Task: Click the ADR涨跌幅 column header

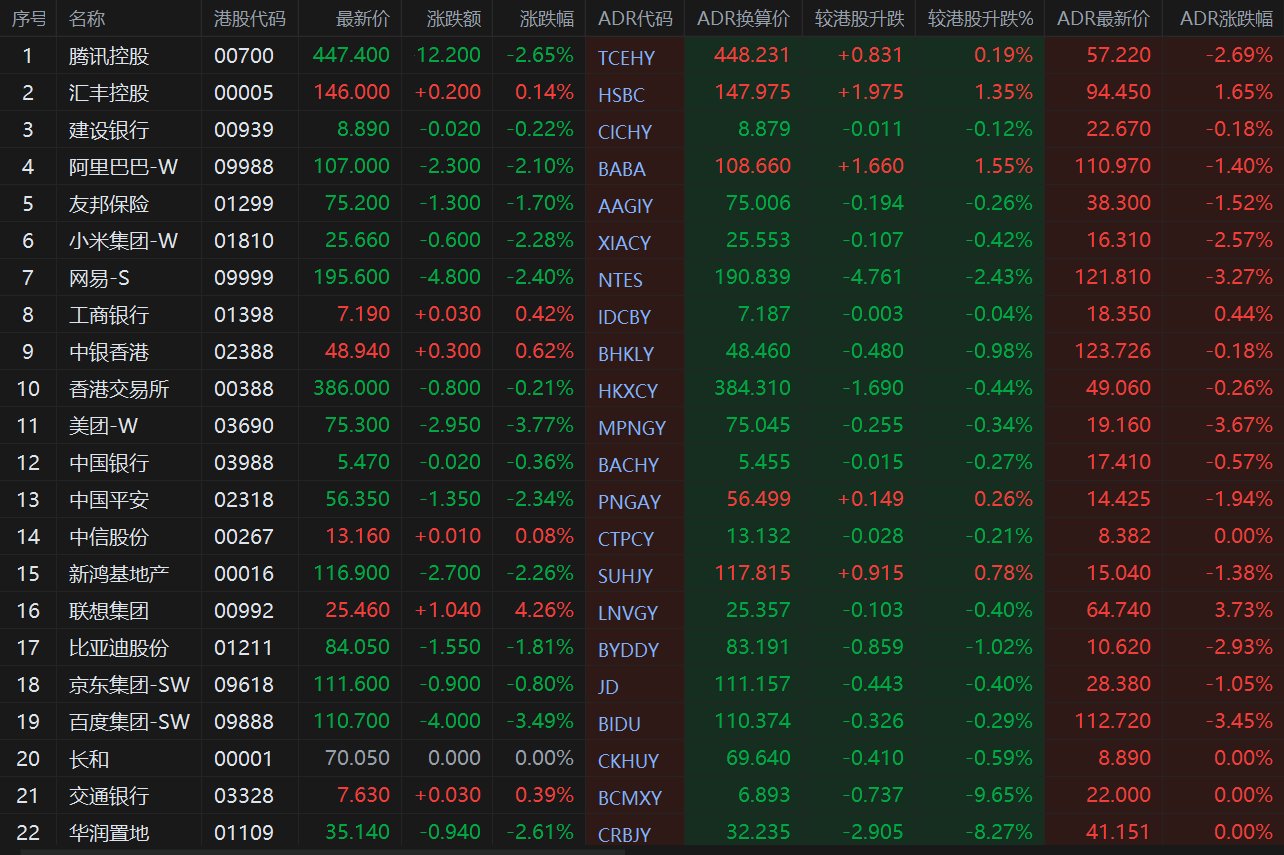Action: [x=1226, y=18]
